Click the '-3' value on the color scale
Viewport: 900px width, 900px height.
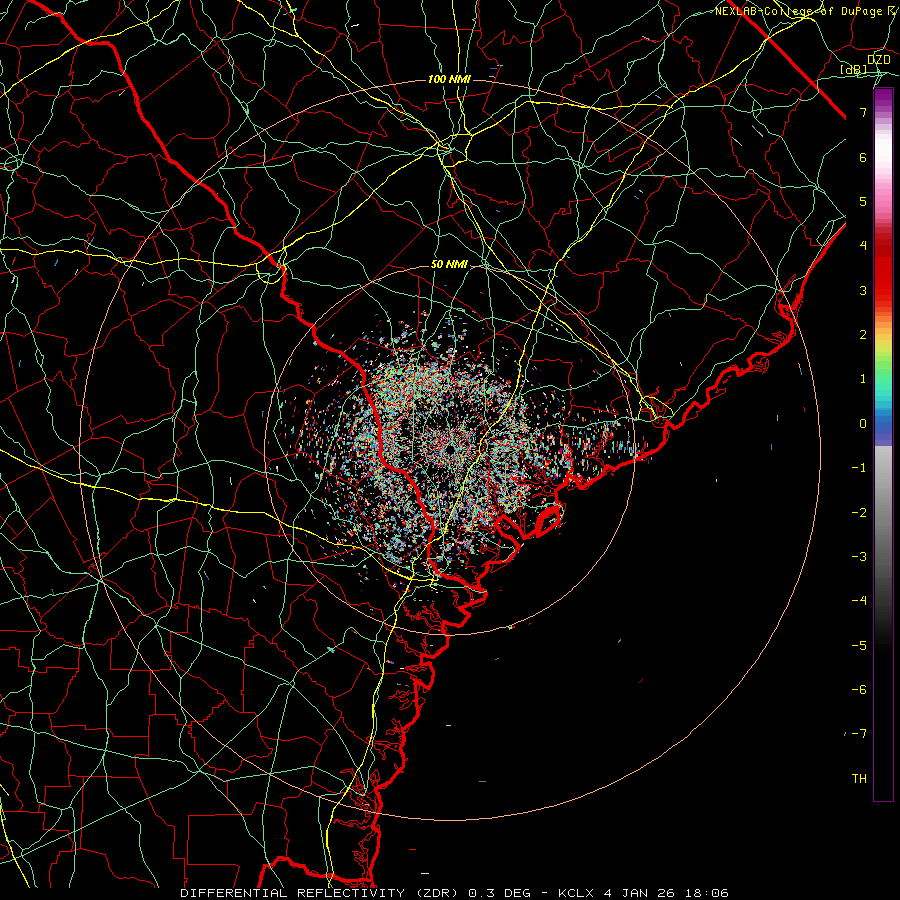coord(859,557)
